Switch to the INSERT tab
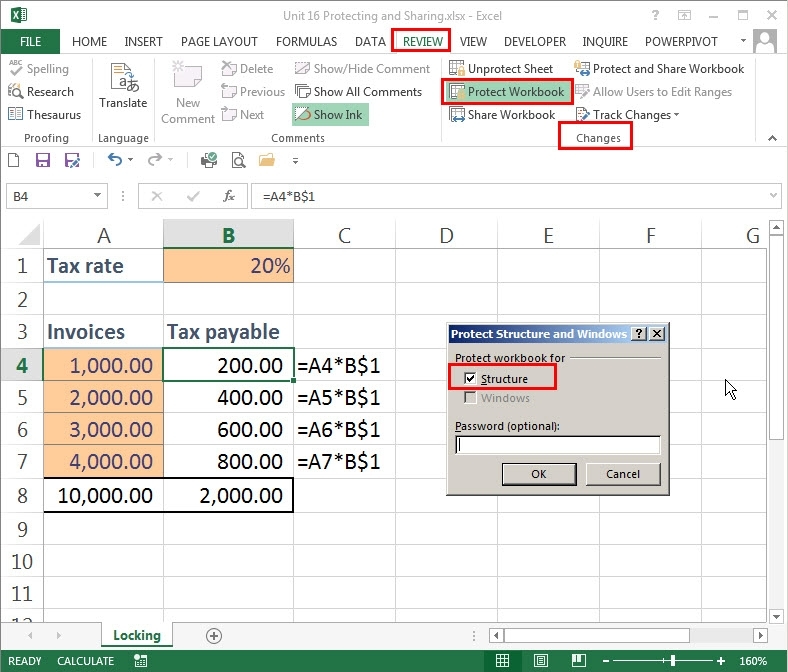Image resolution: width=788 pixels, height=672 pixels. (x=143, y=42)
